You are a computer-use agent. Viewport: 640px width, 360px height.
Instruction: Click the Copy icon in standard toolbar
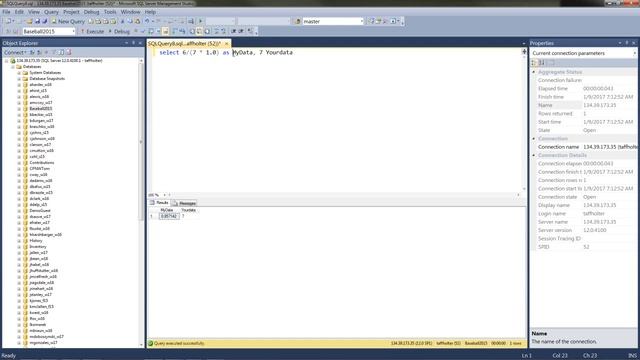coord(130,21)
